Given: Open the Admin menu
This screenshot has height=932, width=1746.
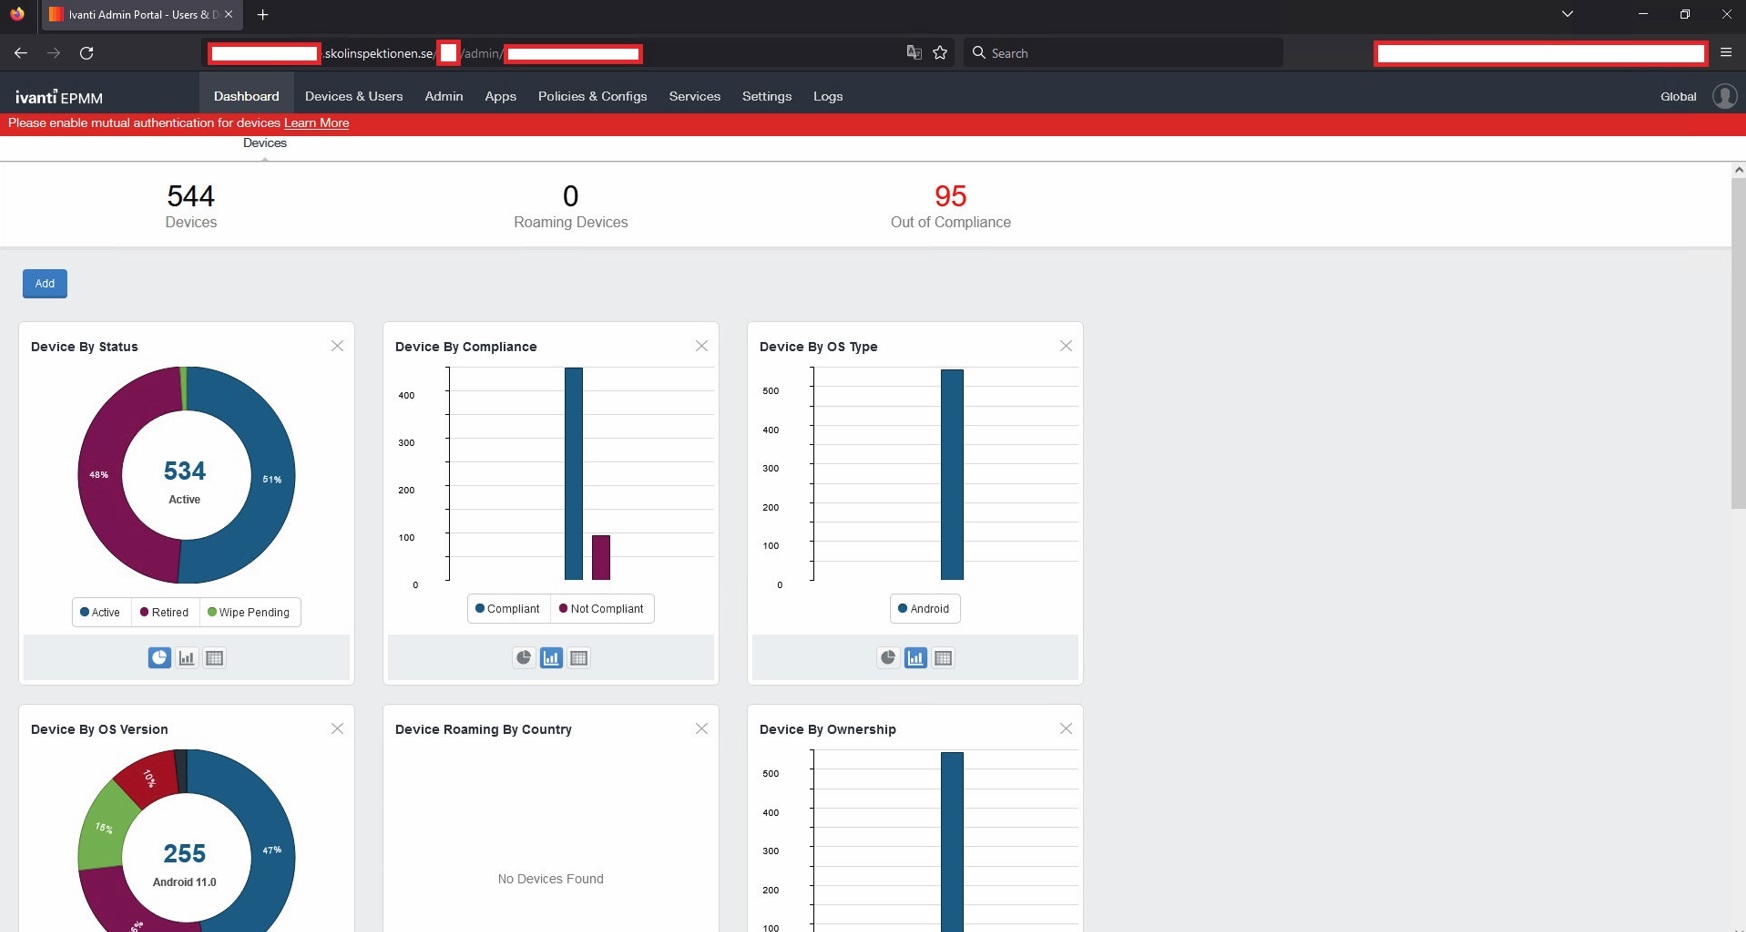Looking at the screenshot, I should [444, 96].
